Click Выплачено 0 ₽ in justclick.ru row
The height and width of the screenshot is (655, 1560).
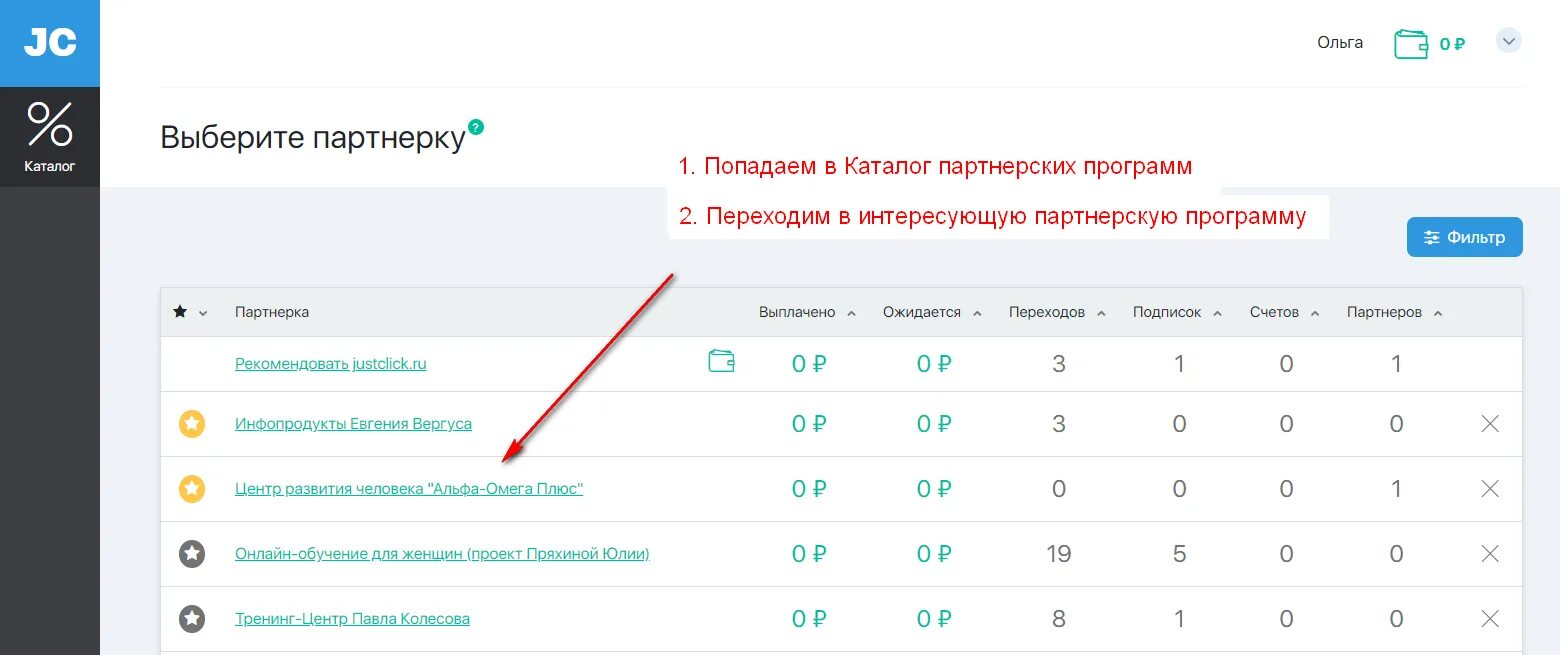809,364
